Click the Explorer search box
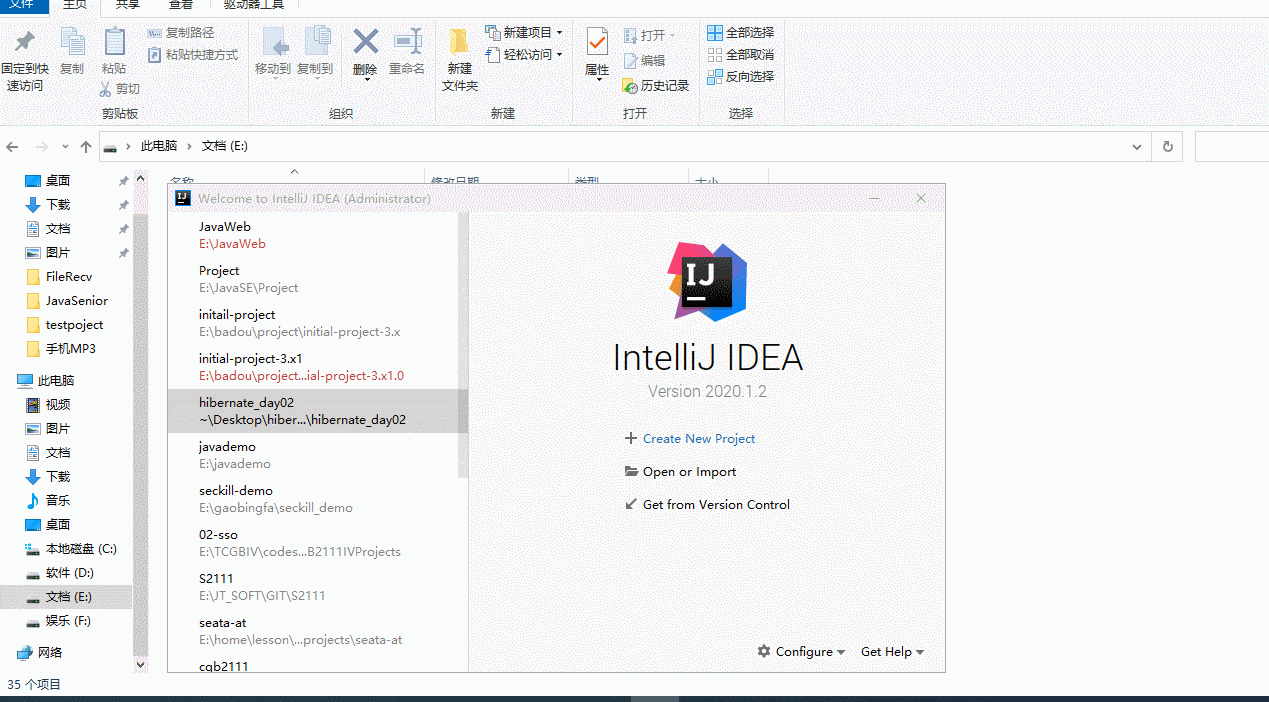1269x702 pixels. tap(1232, 146)
